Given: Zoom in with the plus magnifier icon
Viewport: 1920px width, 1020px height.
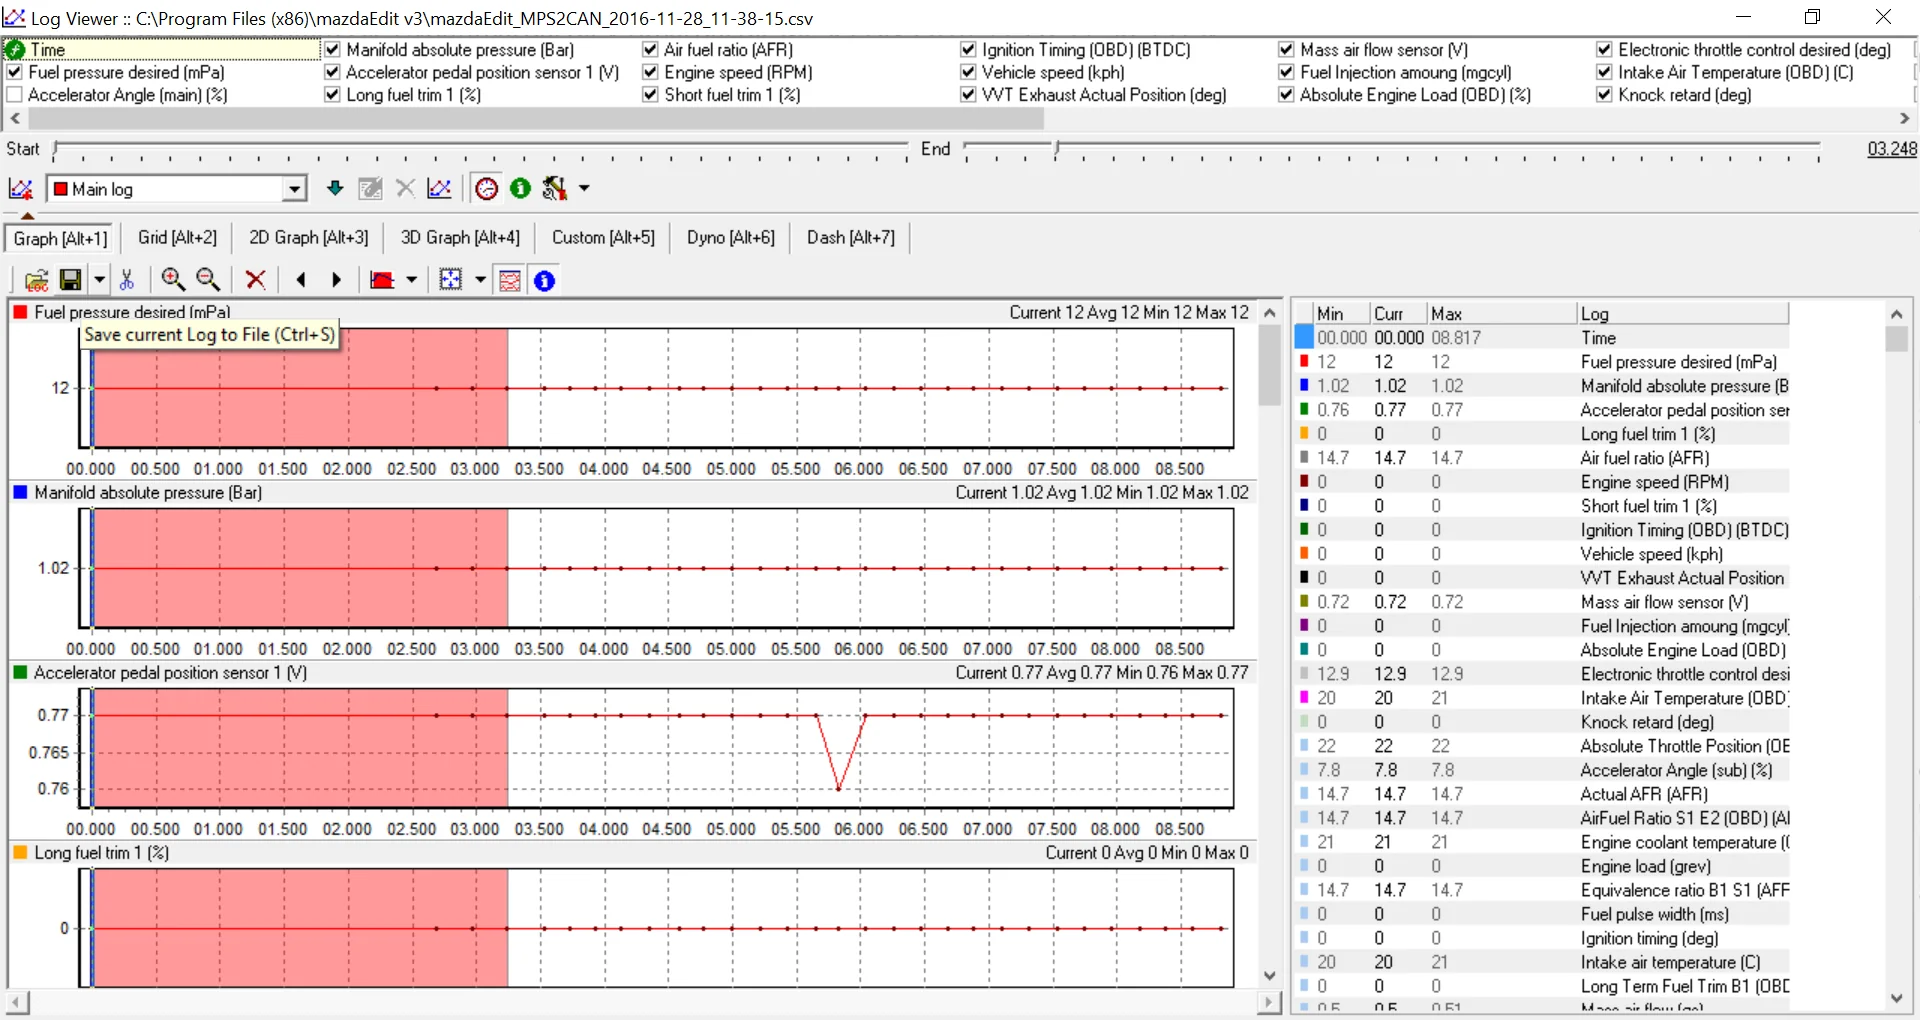Looking at the screenshot, I should (173, 280).
